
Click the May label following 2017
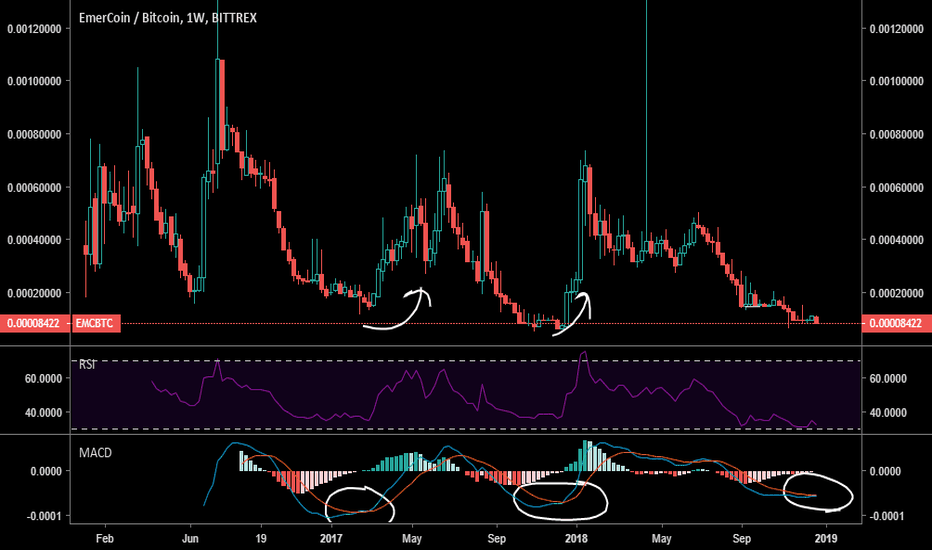(x=411, y=539)
